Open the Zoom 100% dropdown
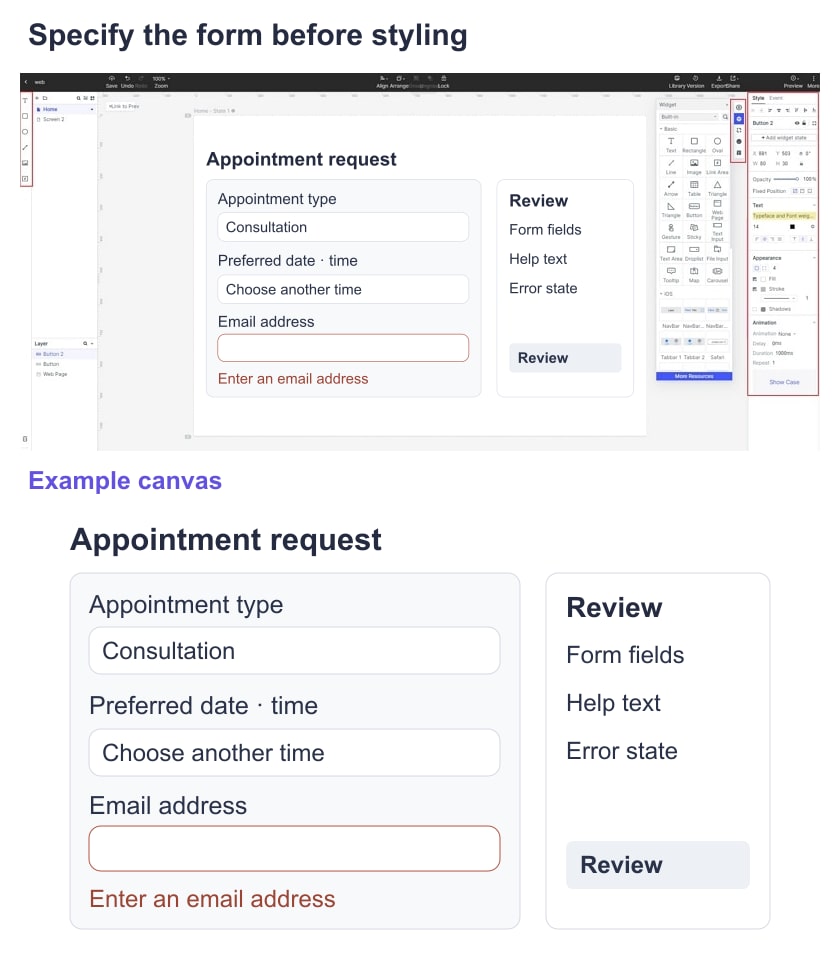The height and width of the screenshot is (970, 840). (161, 82)
